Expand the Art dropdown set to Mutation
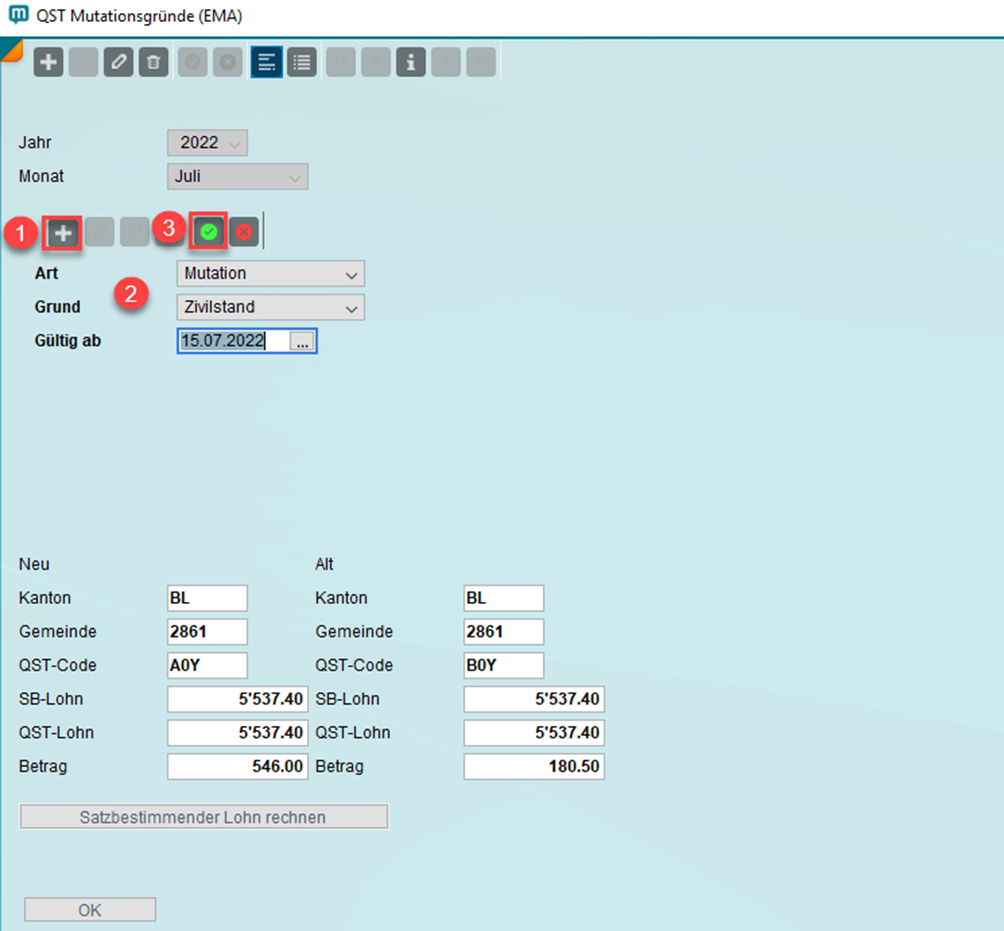 pos(270,273)
